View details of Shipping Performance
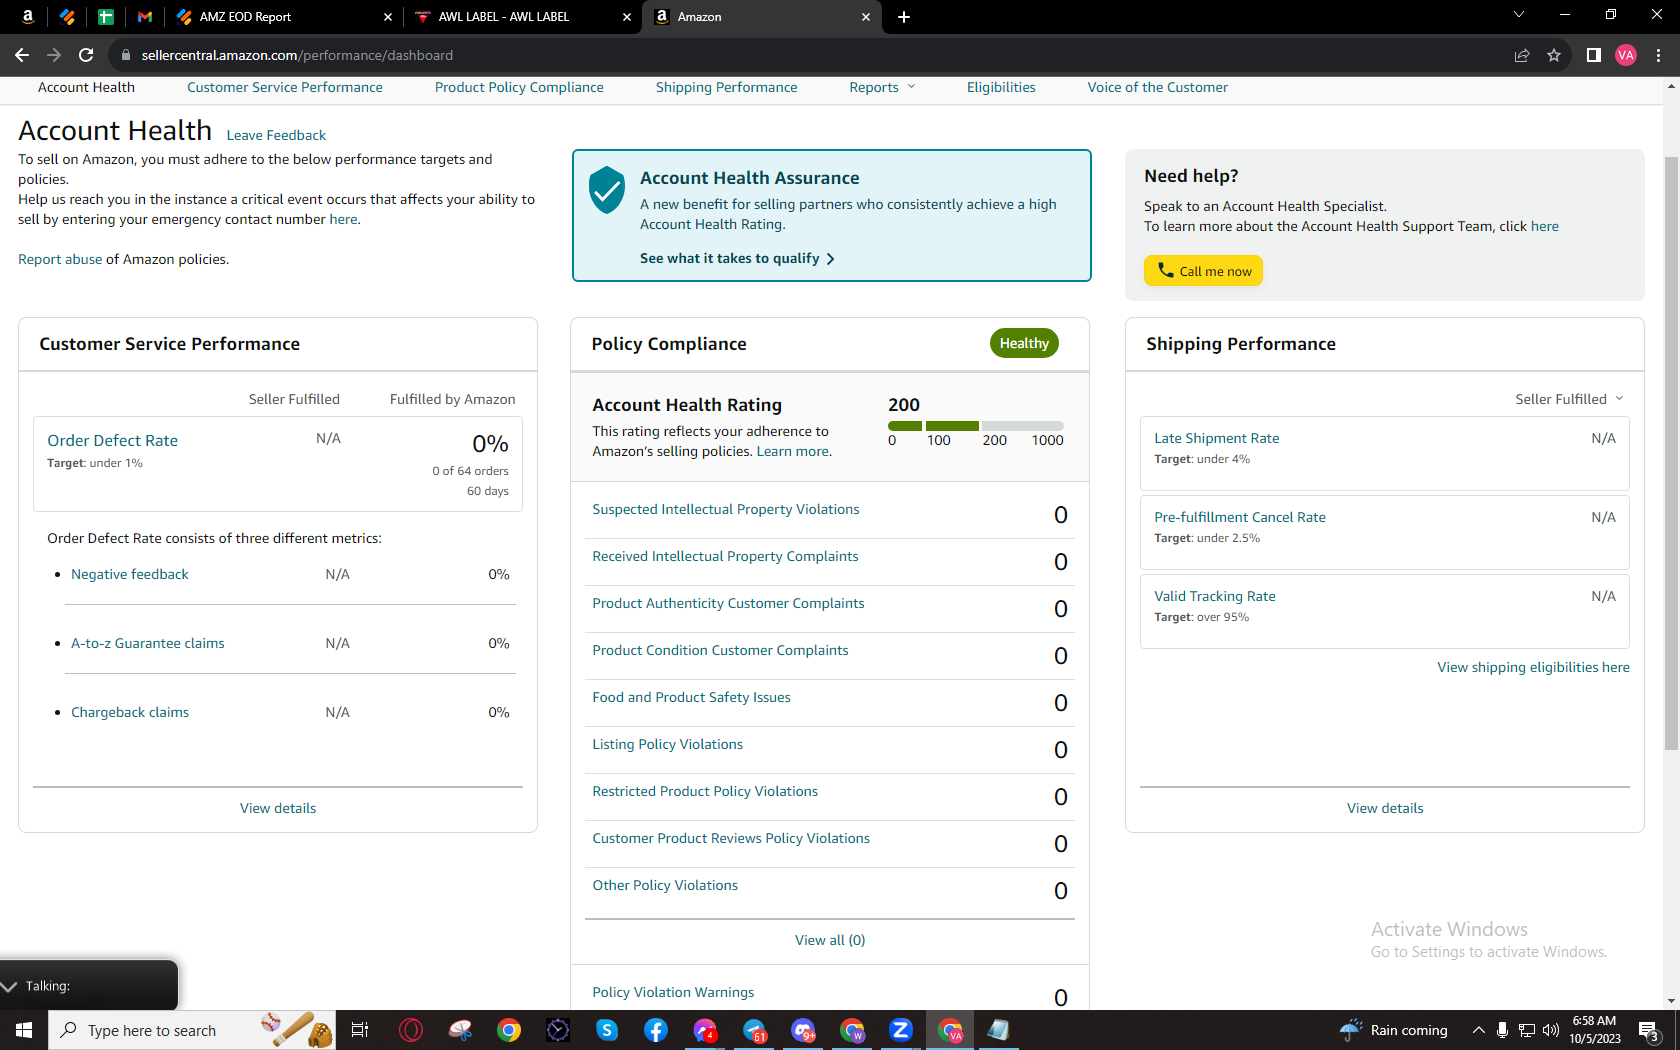Image resolution: width=1680 pixels, height=1050 pixels. tap(1385, 808)
